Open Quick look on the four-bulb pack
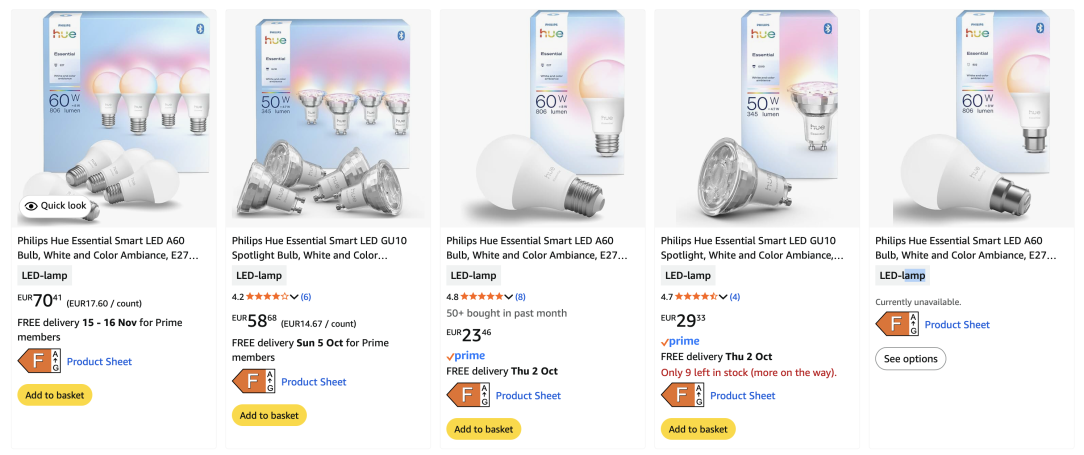This screenshot has width=1084, height=455. point(57,206)
